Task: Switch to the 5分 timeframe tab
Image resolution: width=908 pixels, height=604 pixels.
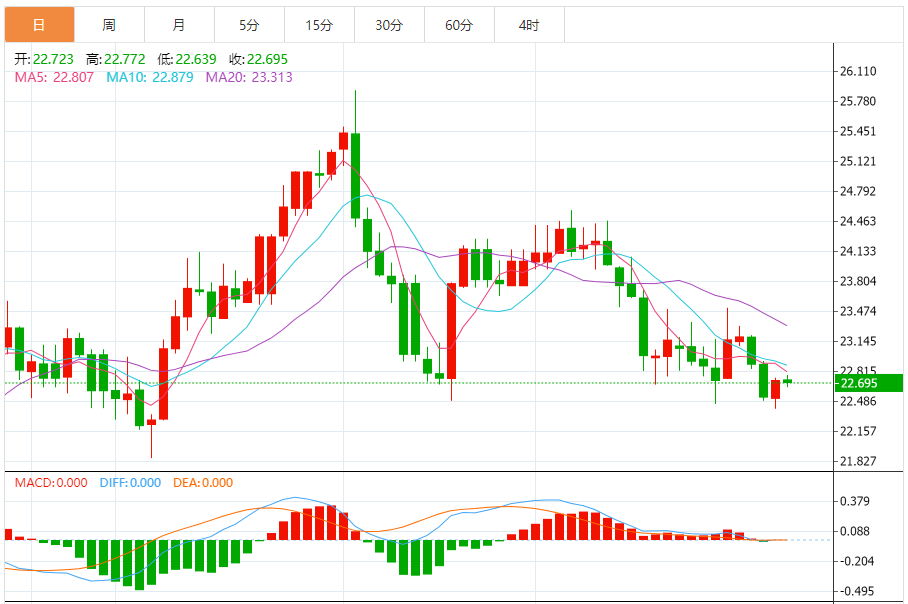Action: coord(250,25)
